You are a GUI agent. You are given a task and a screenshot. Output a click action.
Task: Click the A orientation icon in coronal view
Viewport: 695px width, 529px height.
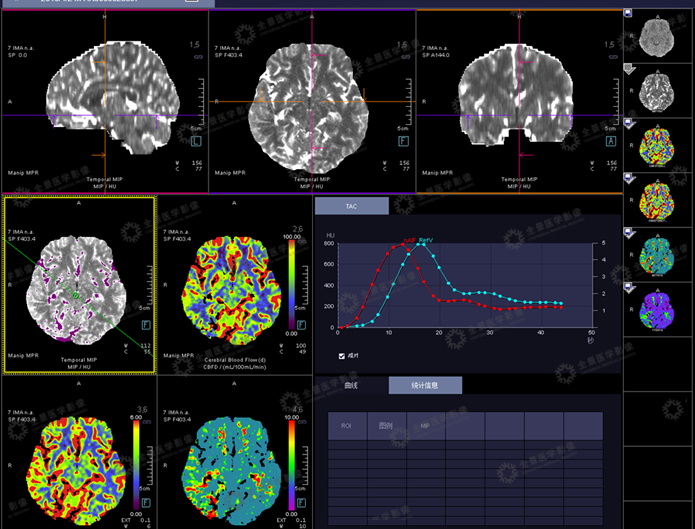click(609, 144)
